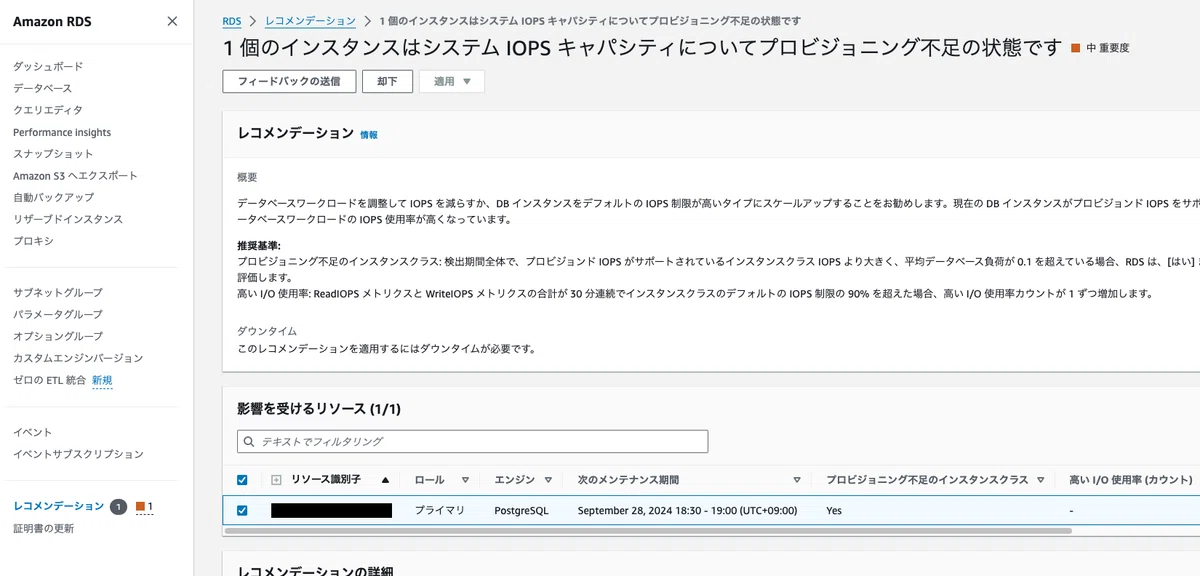Viewport: 1200px width, 576px height.
Task: Click the search magnifier icon
Action: click(248, 441)
